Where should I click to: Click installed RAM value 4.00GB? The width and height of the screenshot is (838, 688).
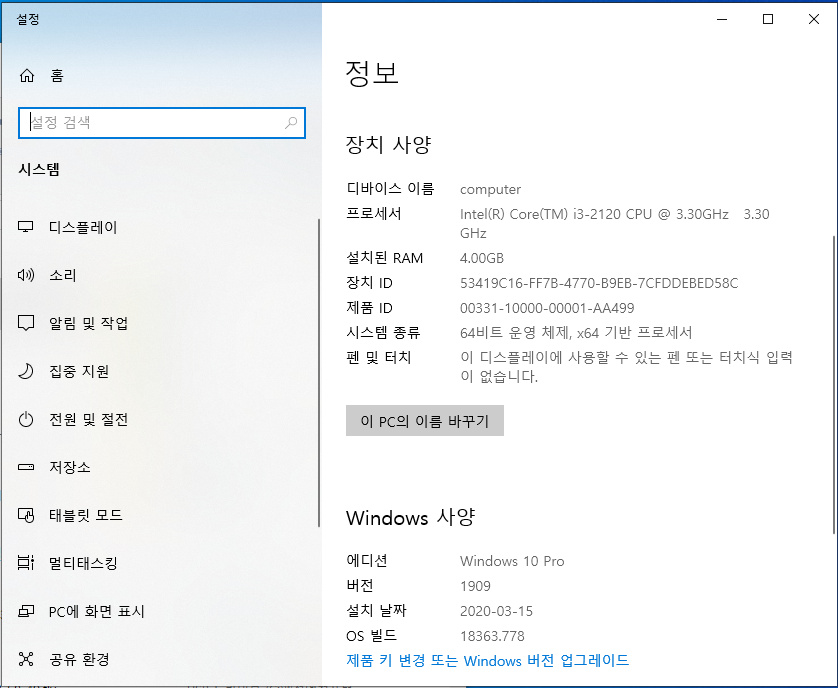click(482, 258)
